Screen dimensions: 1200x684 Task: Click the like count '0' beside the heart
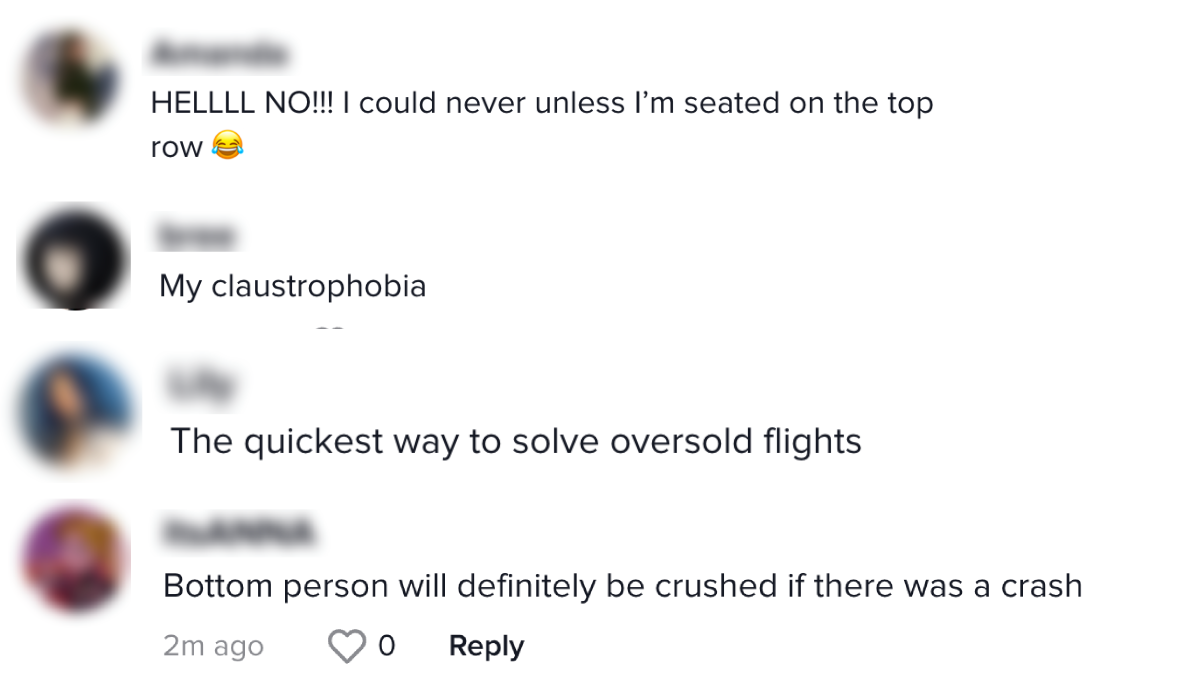click(x=386, y=647)
